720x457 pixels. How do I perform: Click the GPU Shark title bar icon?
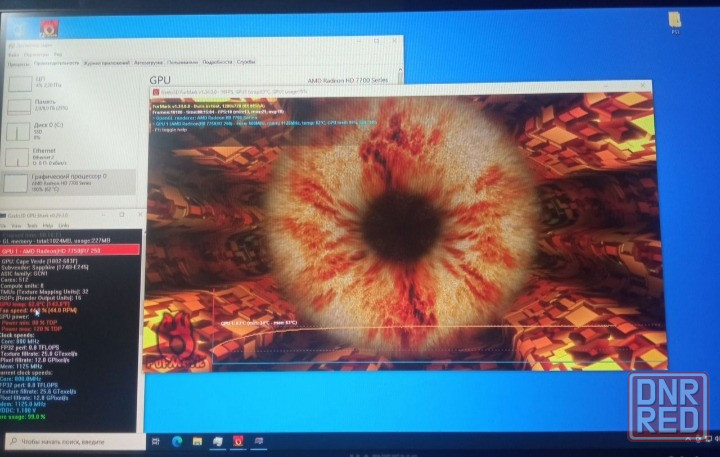(4, 215)
